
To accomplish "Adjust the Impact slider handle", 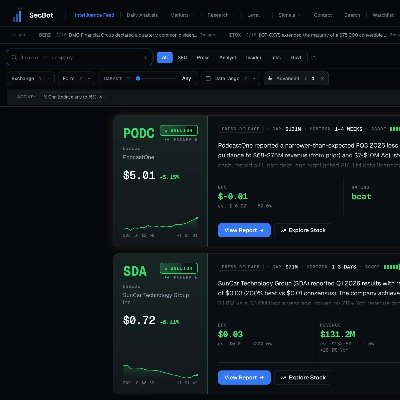I will pyautogui.click(x=138, y=78).
